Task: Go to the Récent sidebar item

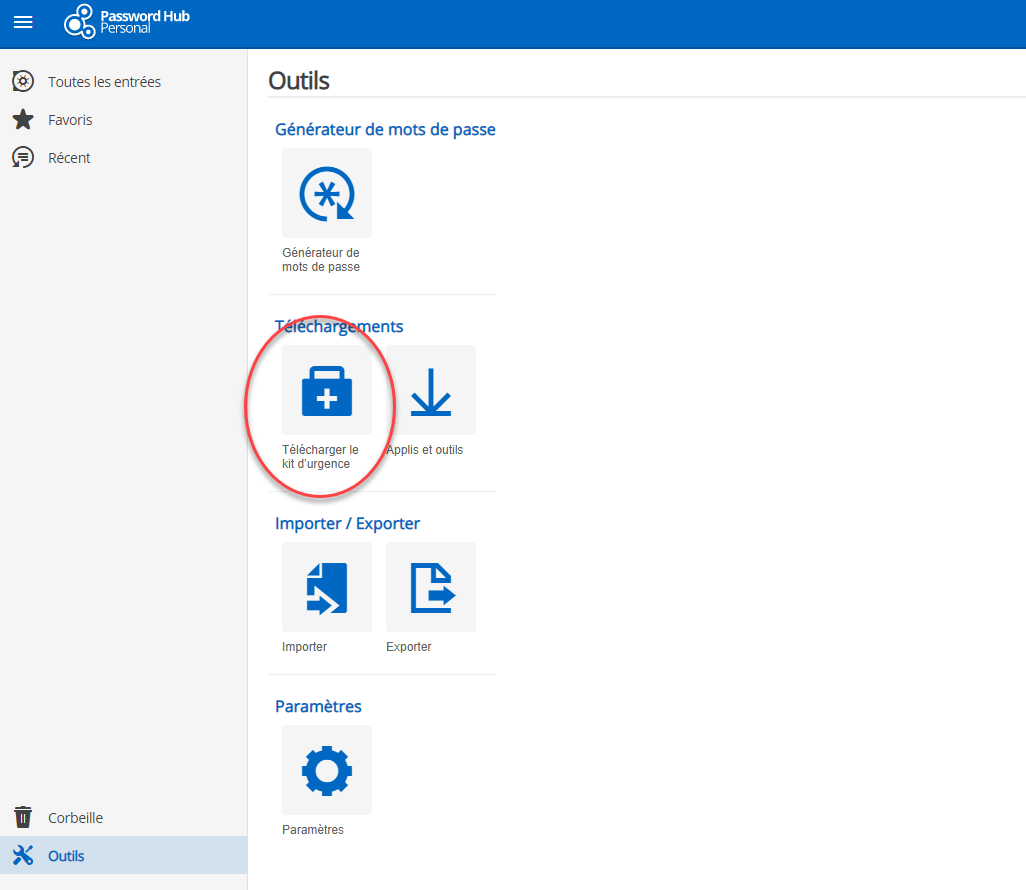Action: 69,158
